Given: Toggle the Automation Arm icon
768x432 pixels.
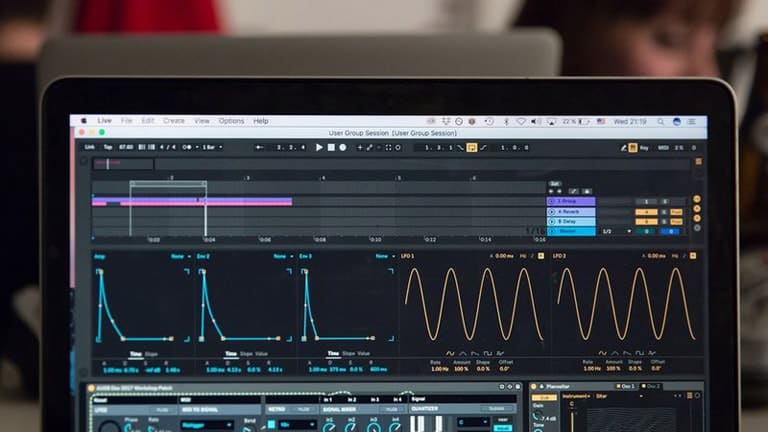Looking at the screenshot, I should click(370, 147).
